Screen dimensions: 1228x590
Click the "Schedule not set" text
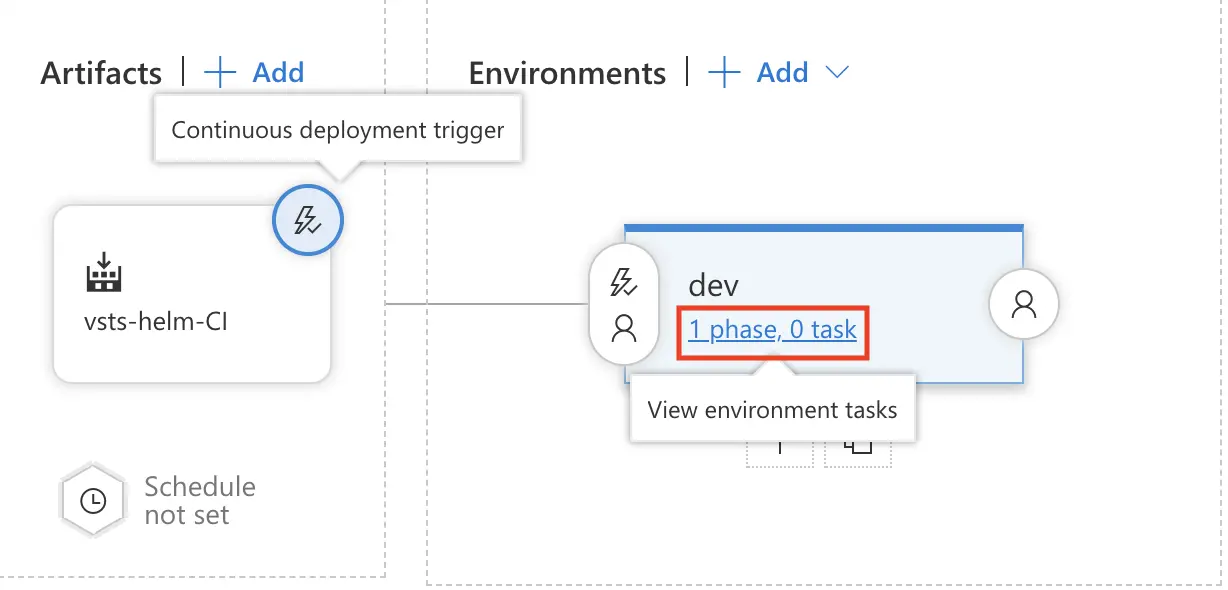click(200, 501)
